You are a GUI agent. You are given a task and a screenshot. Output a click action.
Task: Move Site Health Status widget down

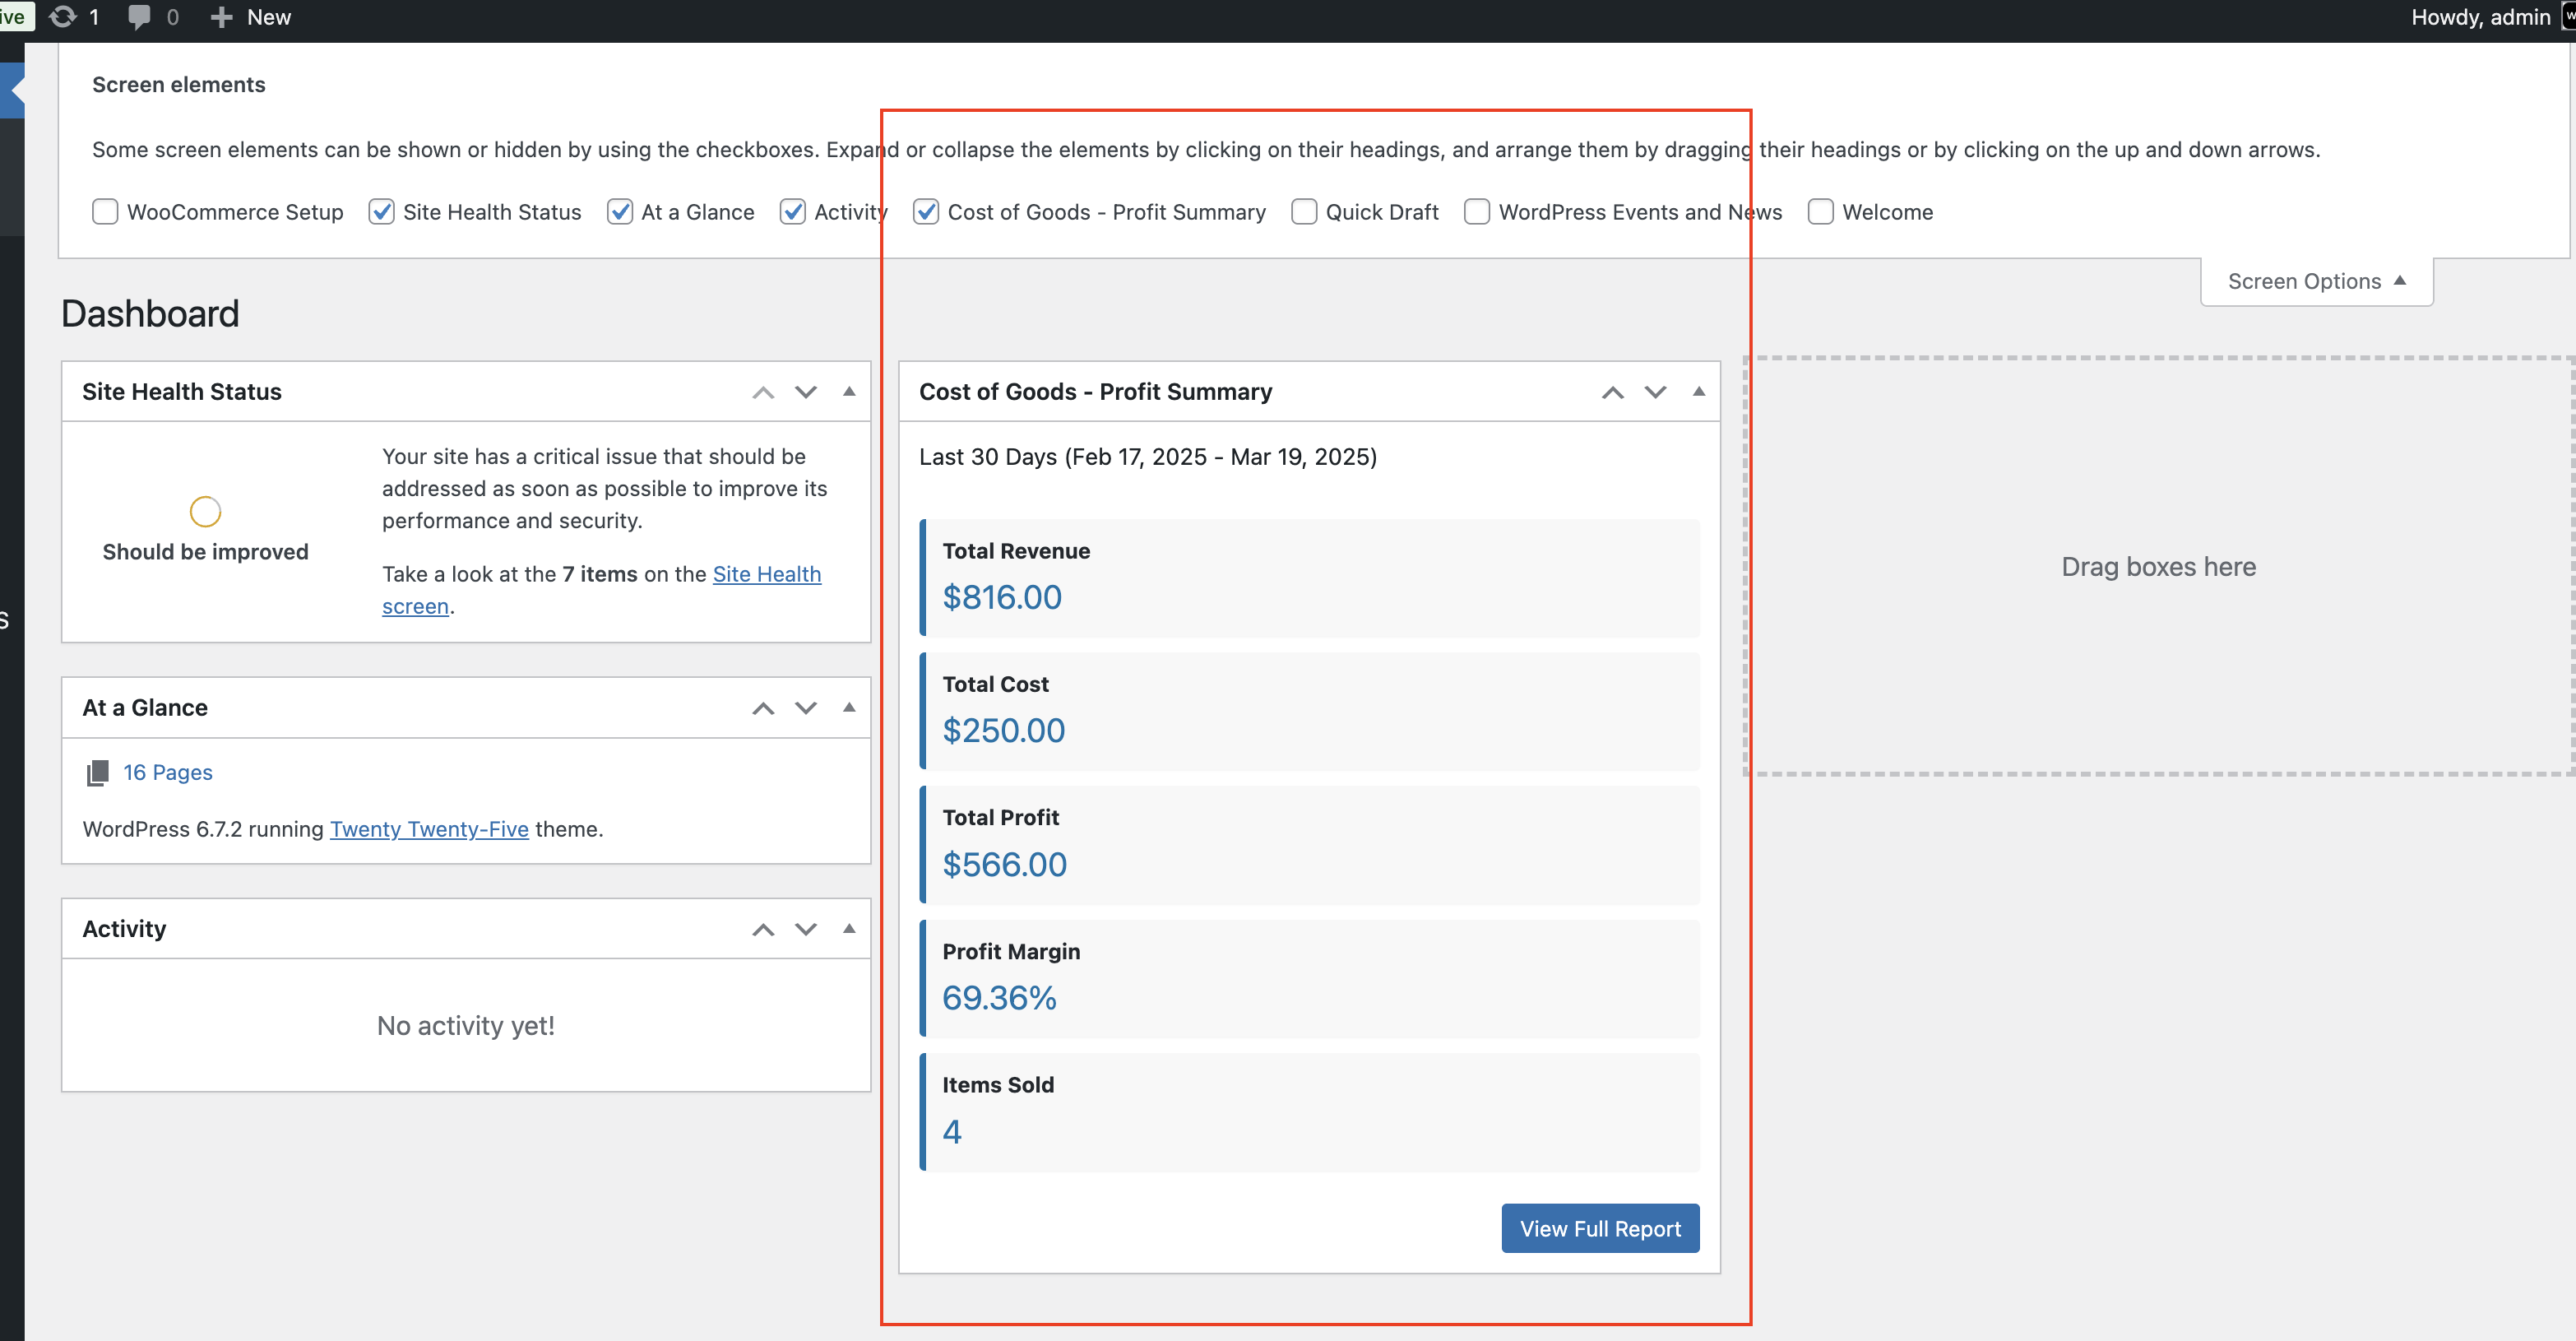pyautogui.click(x=806, y=392)
